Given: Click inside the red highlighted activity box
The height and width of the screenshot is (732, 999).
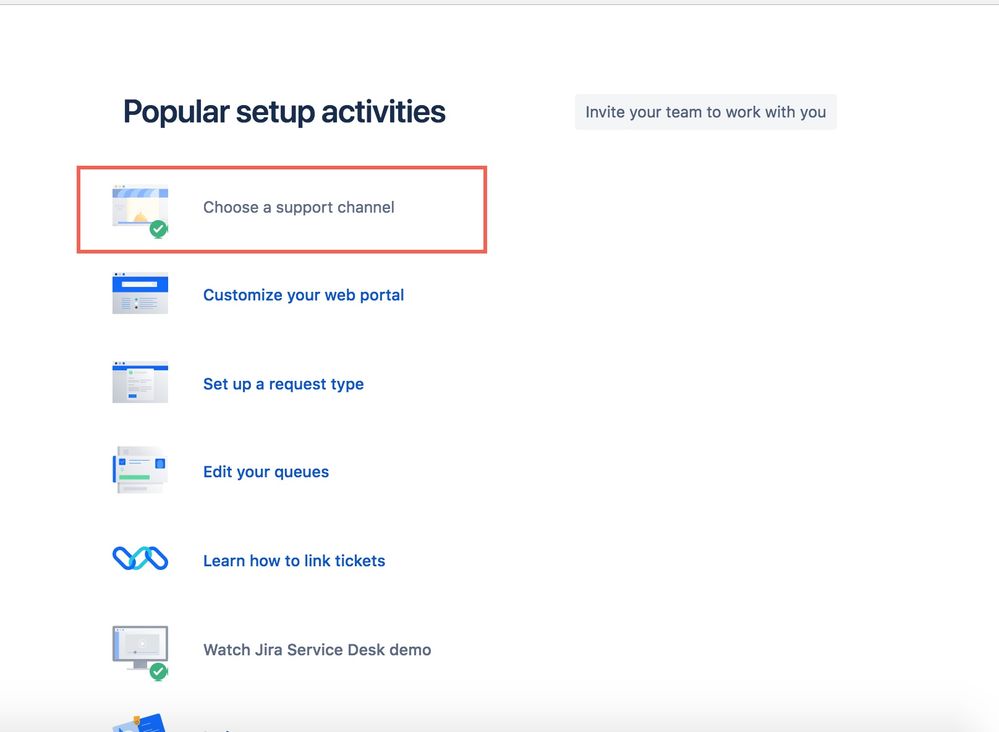Looking at the screenshot, I should [282, 210].
